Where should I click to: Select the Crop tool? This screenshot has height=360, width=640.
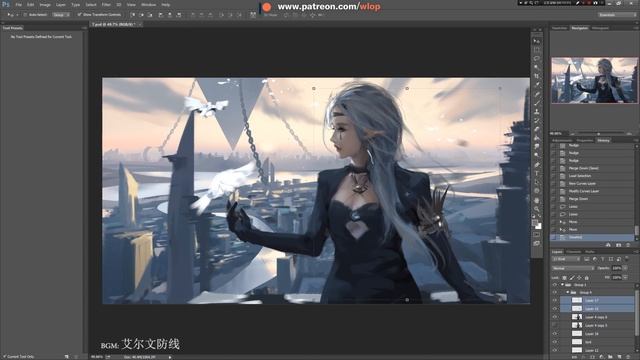[537, 76]
